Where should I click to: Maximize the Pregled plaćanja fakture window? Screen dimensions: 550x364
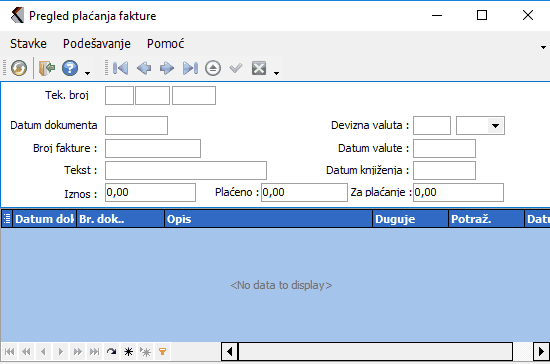pos(482,15)
